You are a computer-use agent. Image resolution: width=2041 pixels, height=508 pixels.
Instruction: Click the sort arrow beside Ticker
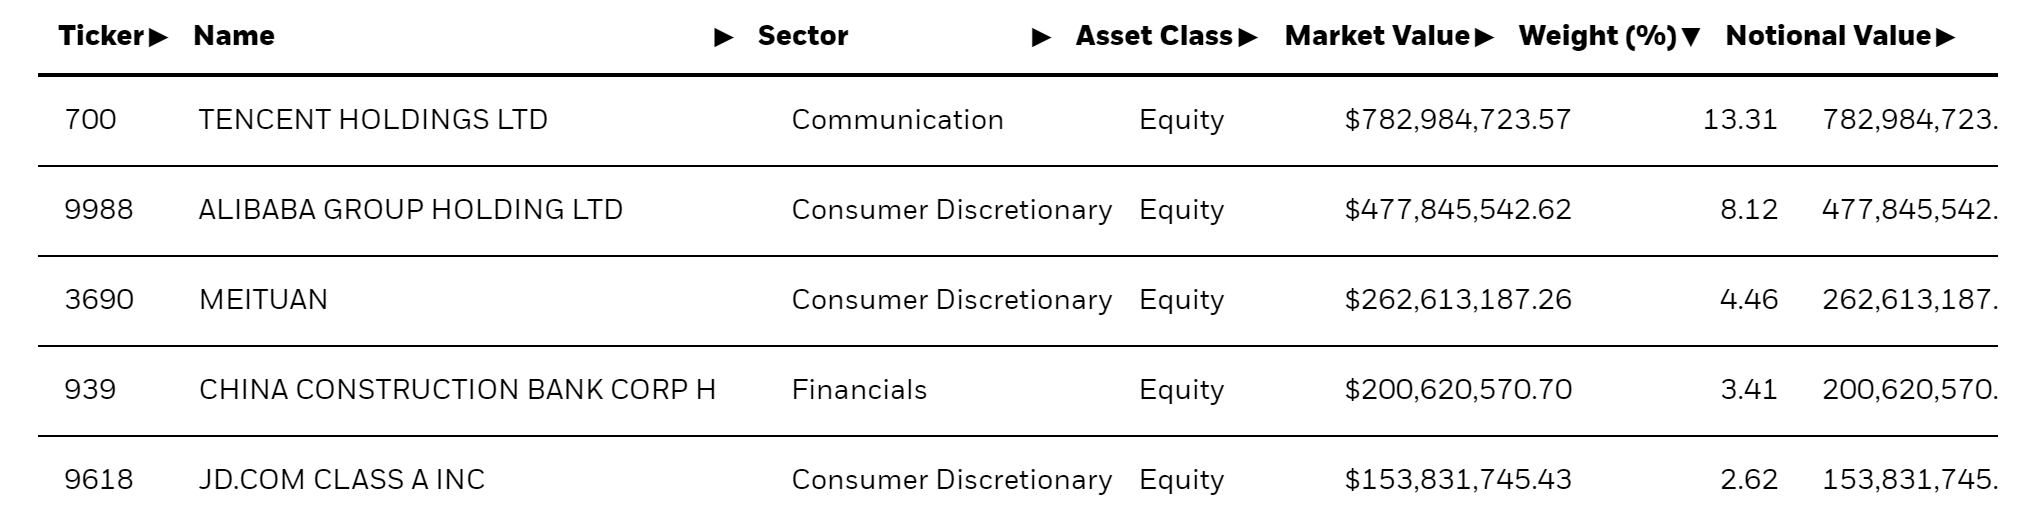click(x=158, y=38)
